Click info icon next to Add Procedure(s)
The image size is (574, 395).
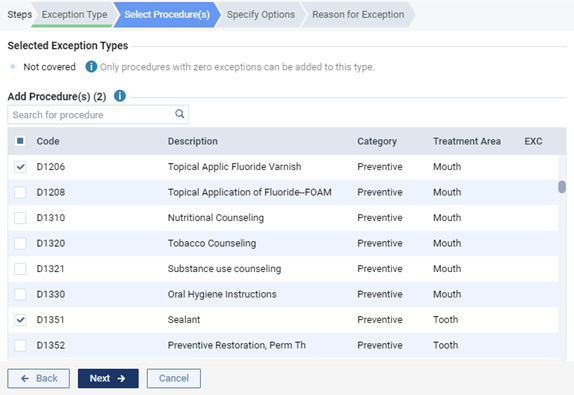point(120,96)
